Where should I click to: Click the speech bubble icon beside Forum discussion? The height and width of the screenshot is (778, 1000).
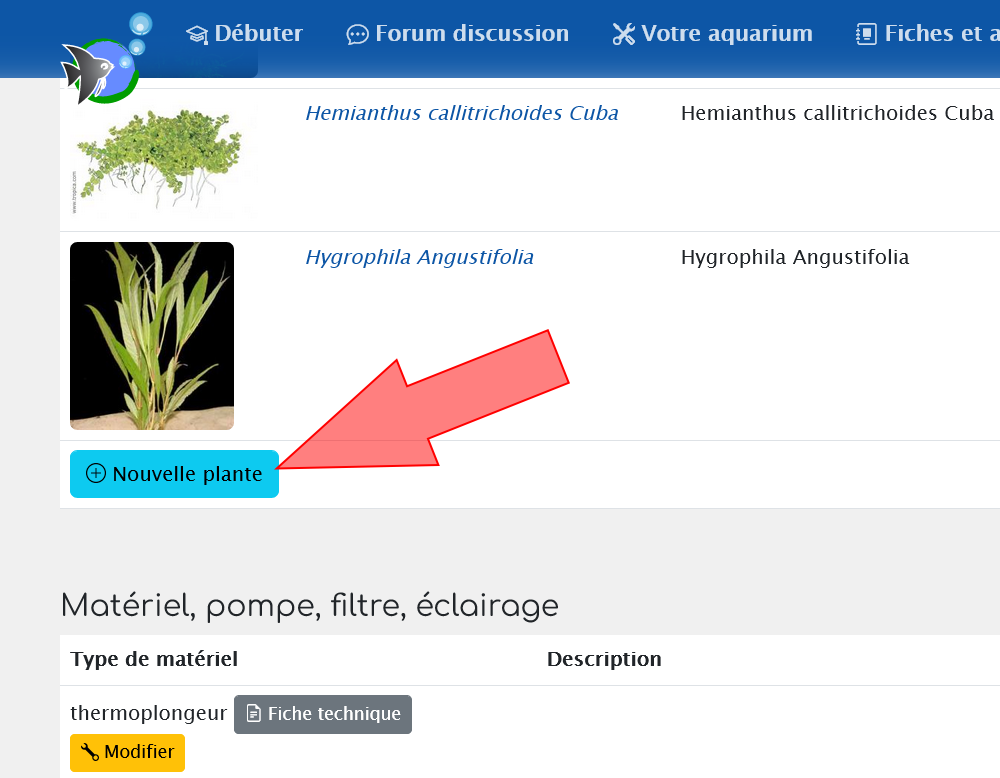tap(357, 34)
